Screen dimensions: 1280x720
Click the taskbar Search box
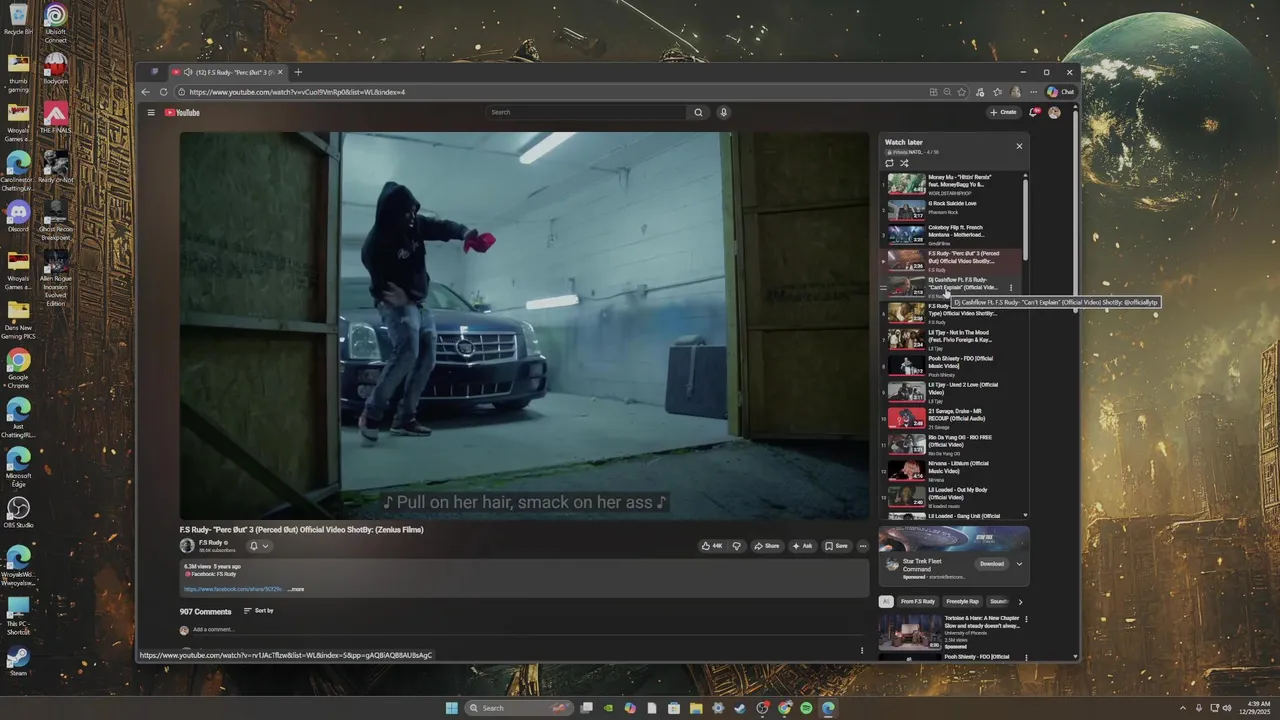tap(519, 708)
